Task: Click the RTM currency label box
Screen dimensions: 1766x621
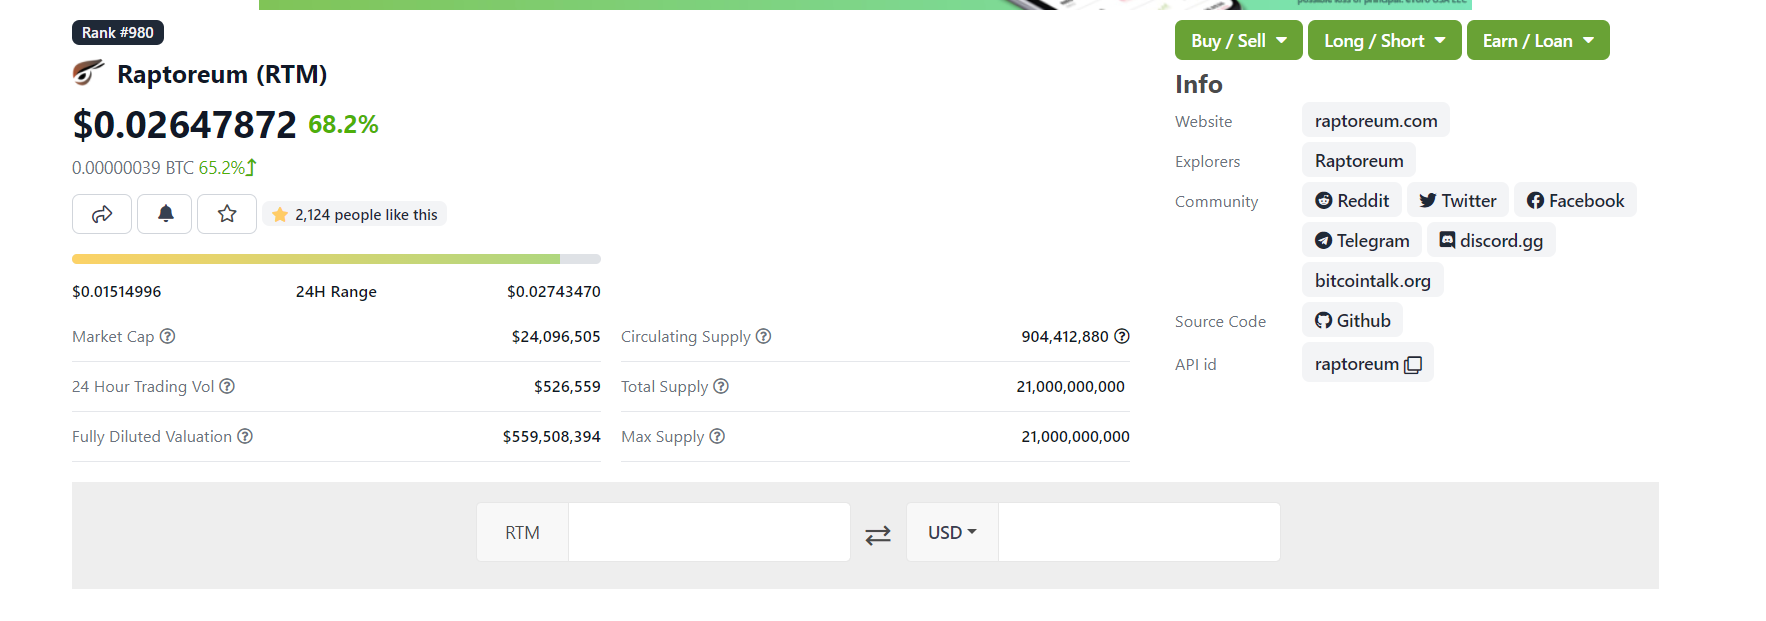Action: pyautogui.click(x=522, y=532)
